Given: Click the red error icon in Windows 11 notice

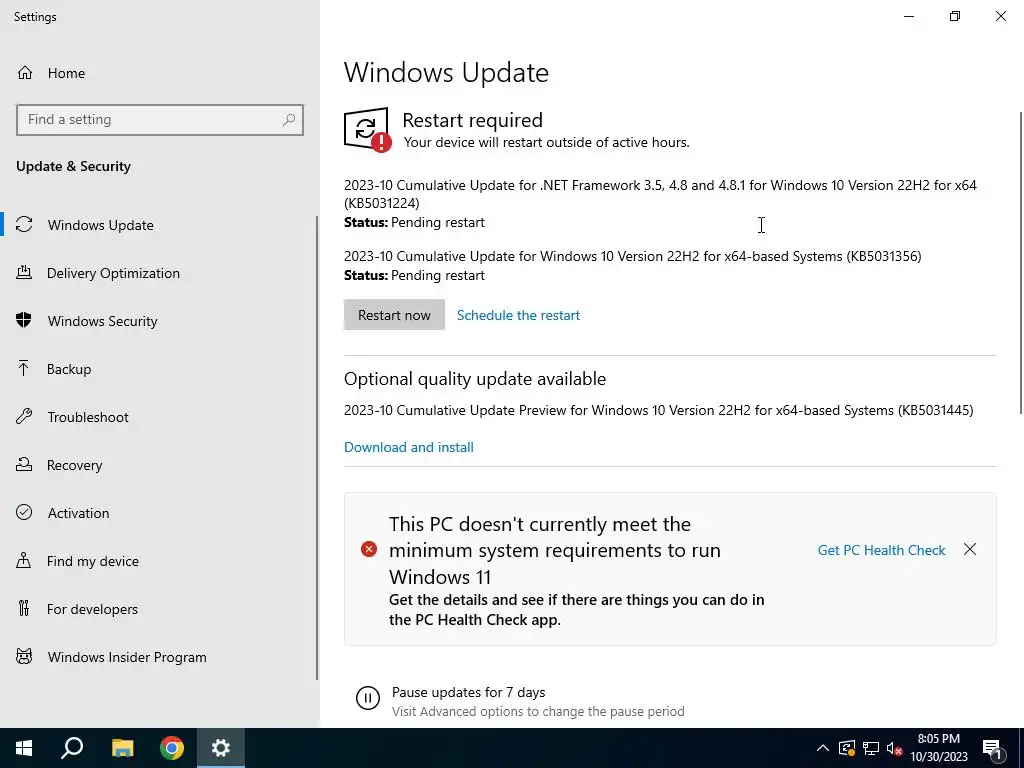Looking at the screenshot, I should point(369,549).
